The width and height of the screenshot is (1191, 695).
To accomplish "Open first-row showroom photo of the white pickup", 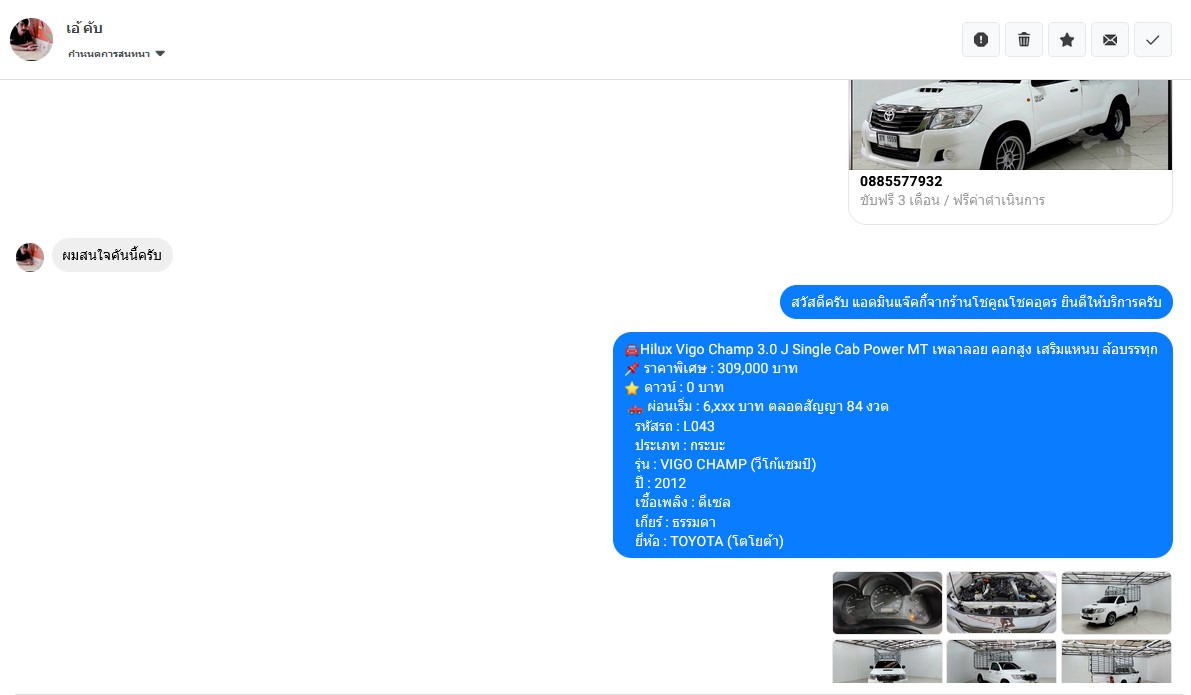I will [x=1116, y=603].
